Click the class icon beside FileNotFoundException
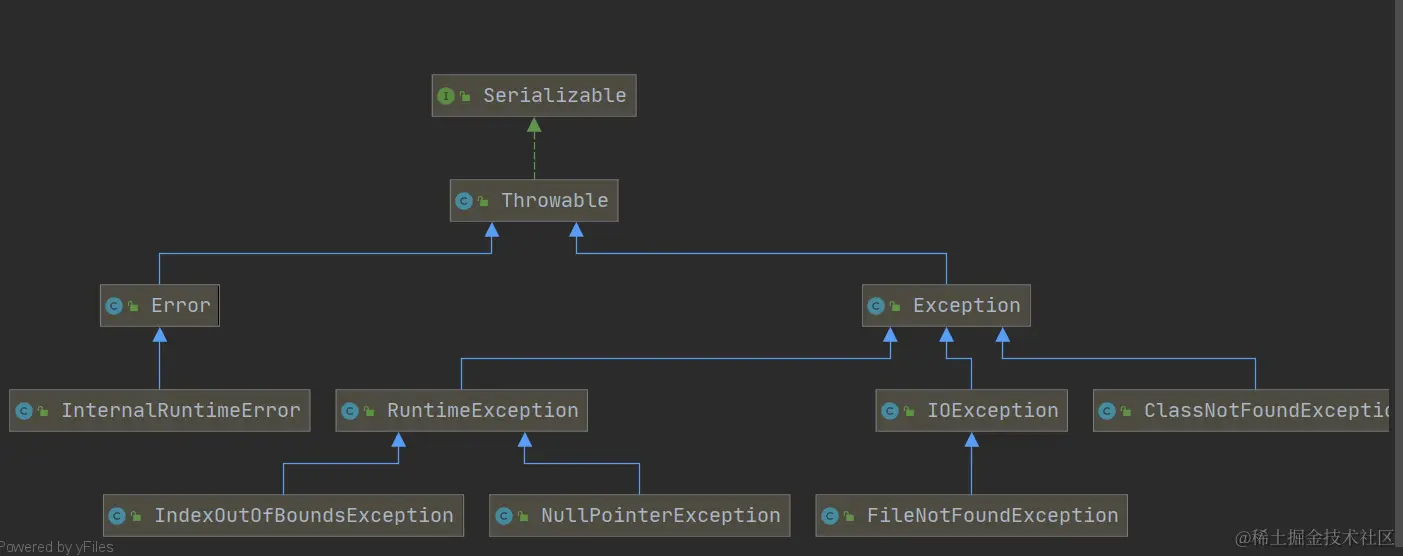The width and height of the screenshot is (1403, 556). [x=830, y=516]
